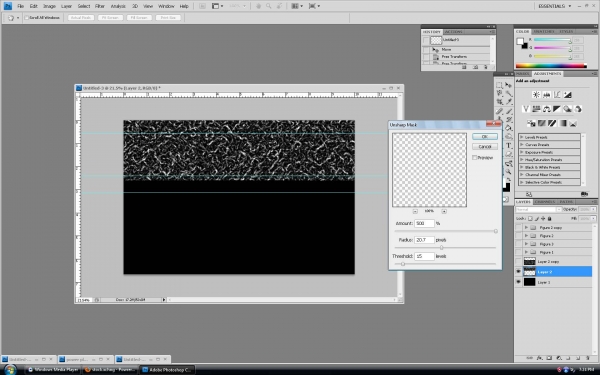
Task: Expand Hue/Saturation Presets list
Action: pos(522,160)
